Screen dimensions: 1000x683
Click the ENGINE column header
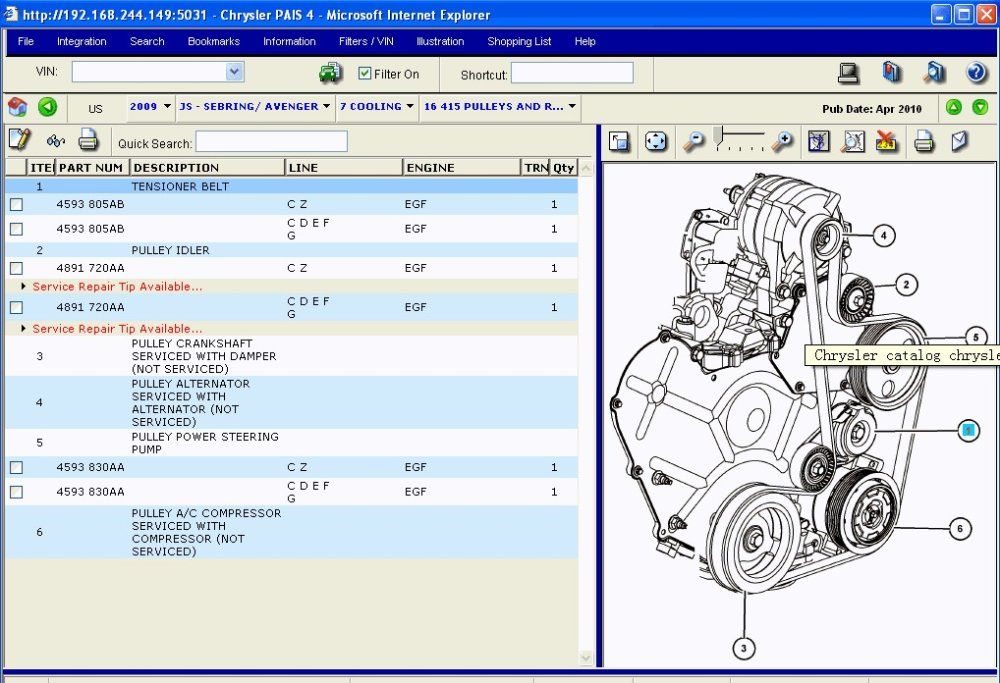pos(462,168)
